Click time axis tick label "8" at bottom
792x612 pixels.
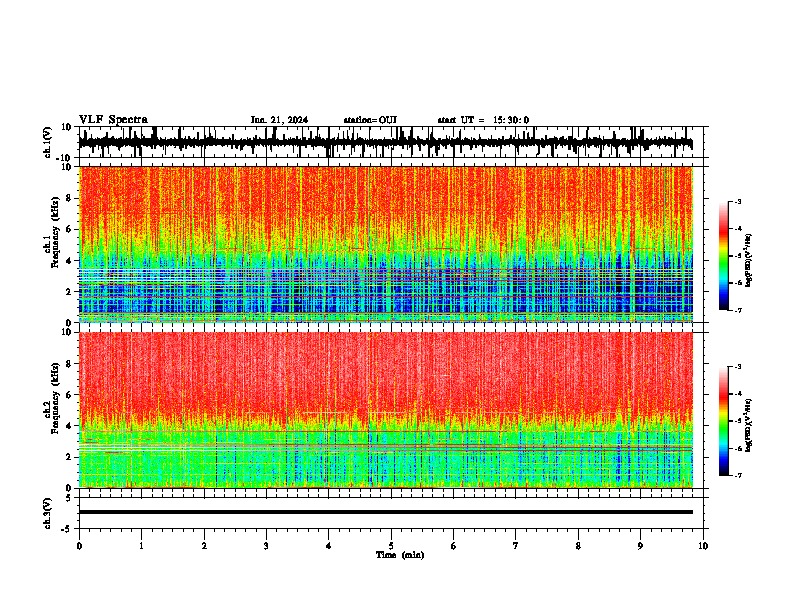pyautogui.click(x=578, y=546)
